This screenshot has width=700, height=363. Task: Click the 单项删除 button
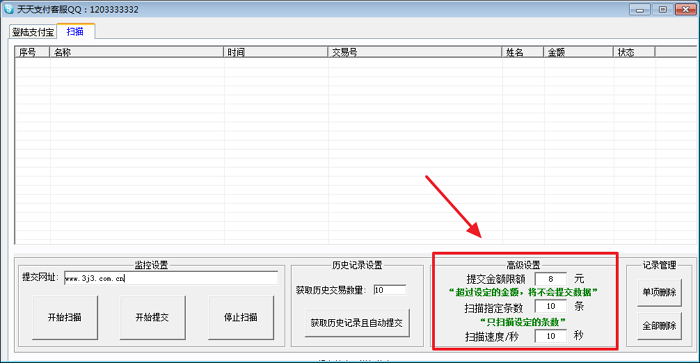tap(659, 292)
